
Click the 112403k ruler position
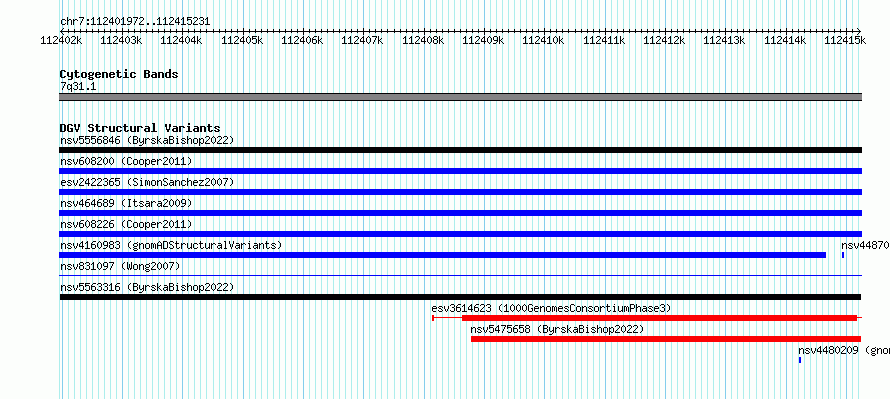[121, 40]
